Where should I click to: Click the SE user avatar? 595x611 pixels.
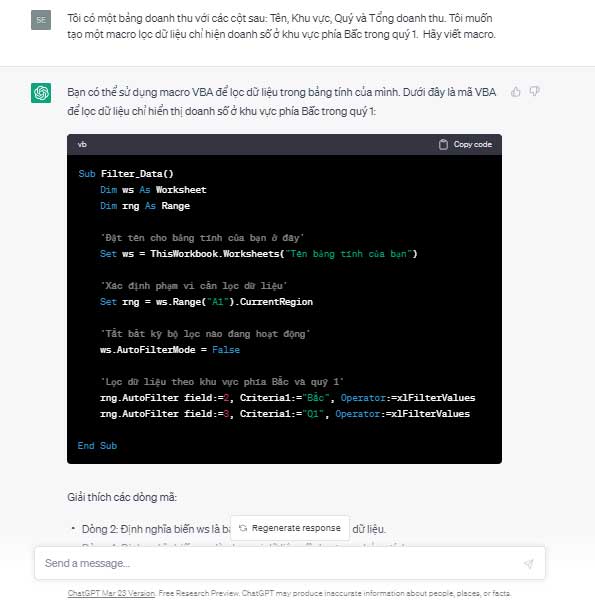click(x=41, y=20)
